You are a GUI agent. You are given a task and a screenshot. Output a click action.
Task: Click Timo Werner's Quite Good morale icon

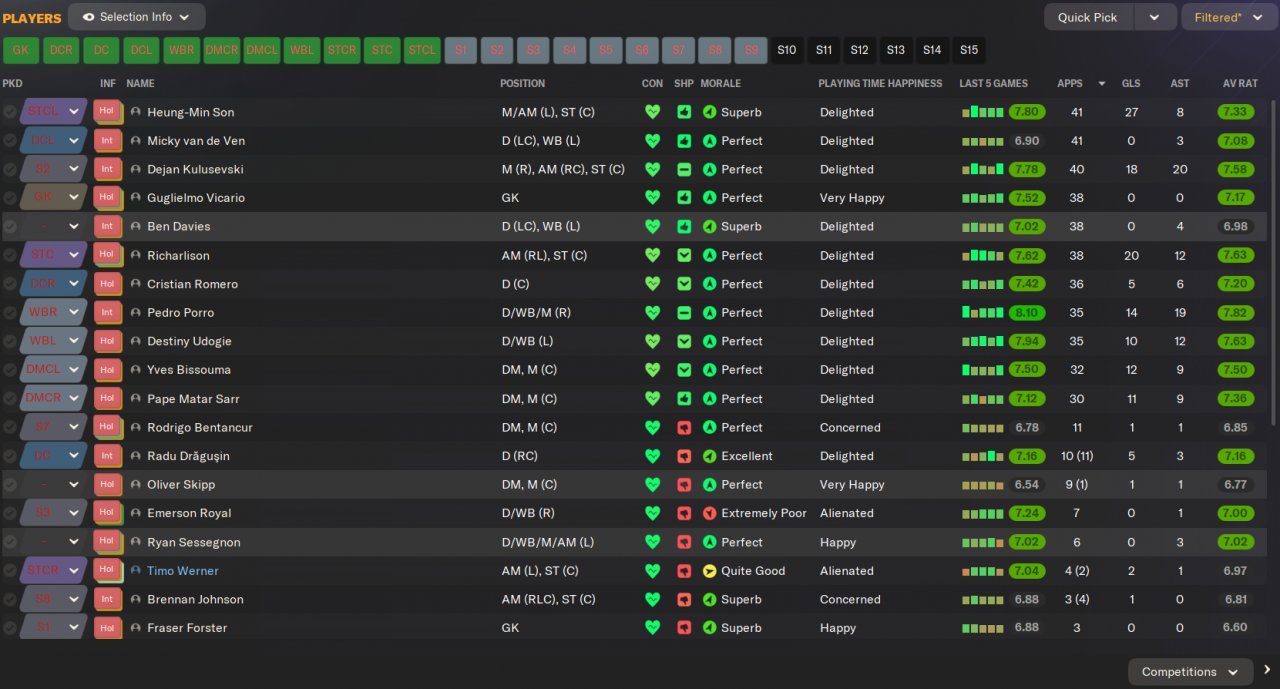[x=710, y=571]
